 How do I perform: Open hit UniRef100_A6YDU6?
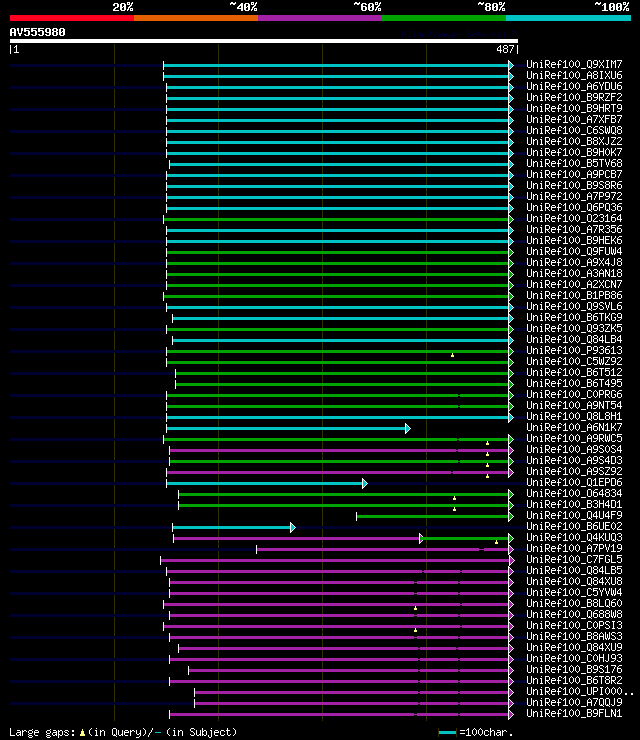pos(574,86)
